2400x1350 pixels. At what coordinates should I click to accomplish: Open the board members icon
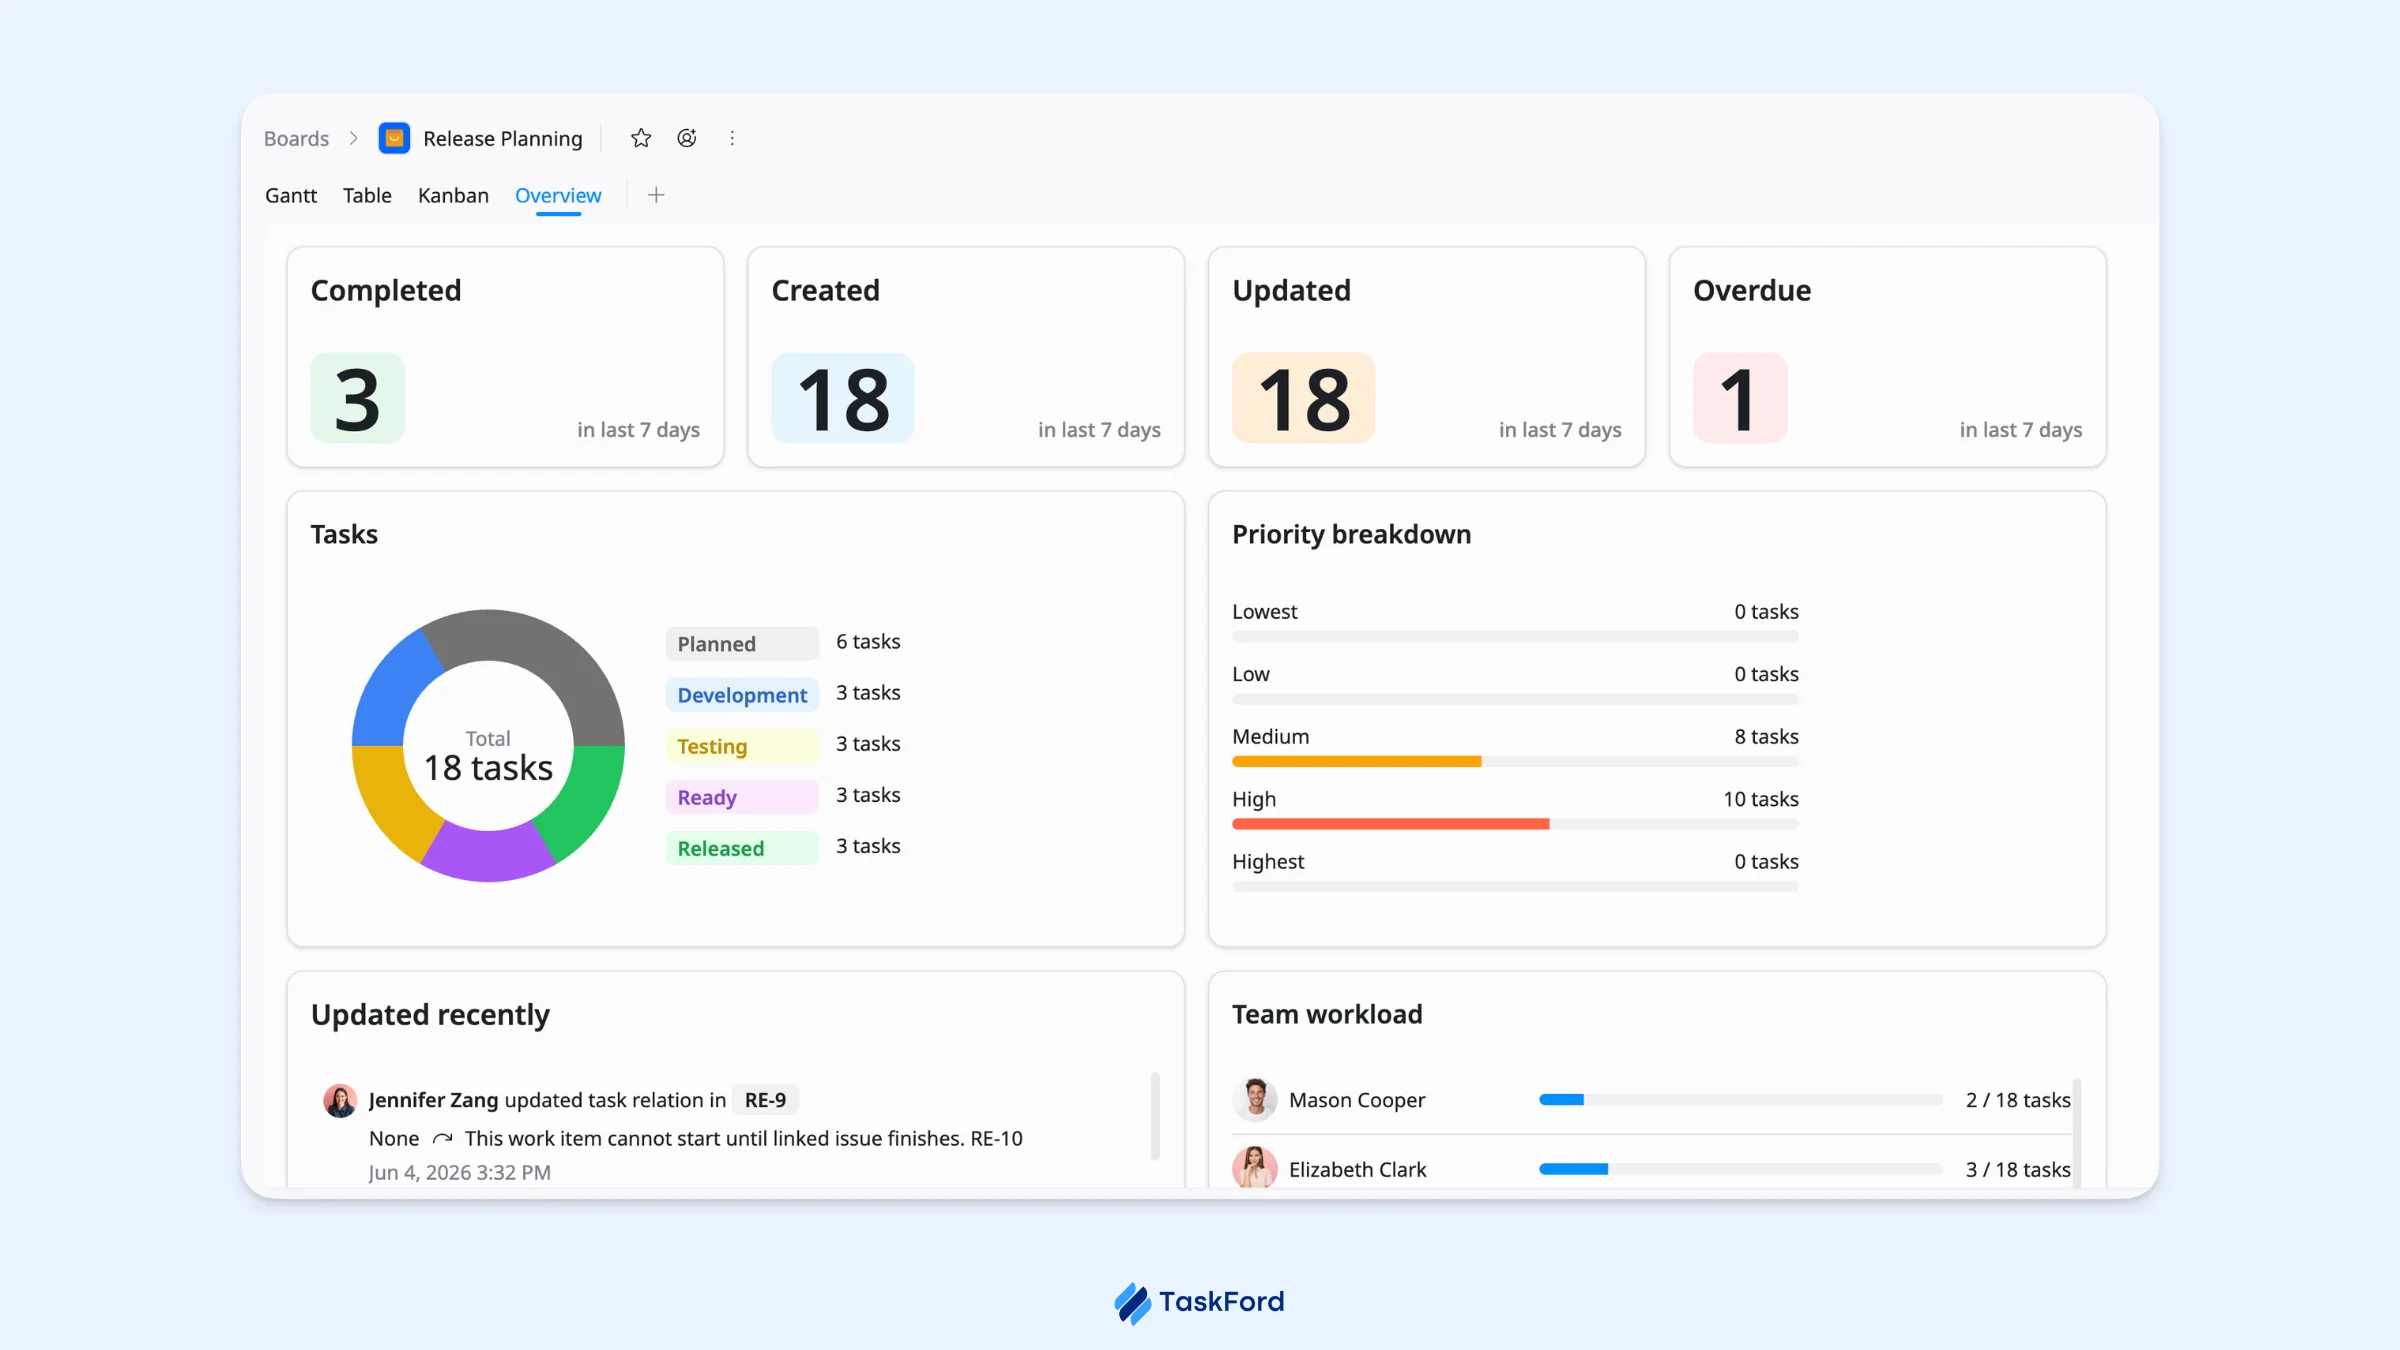pyautogui.click(x=687, y=138)
